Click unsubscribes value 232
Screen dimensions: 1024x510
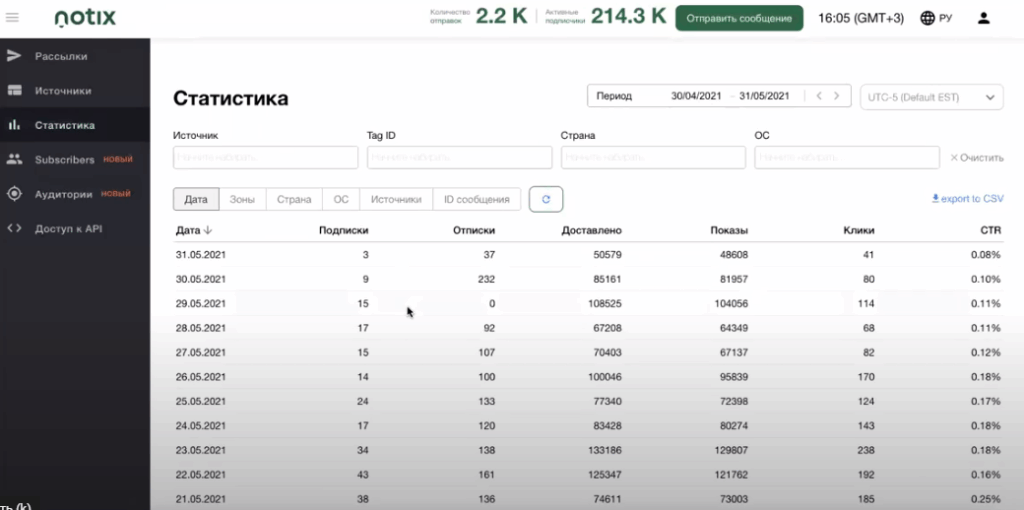point(487,279)
